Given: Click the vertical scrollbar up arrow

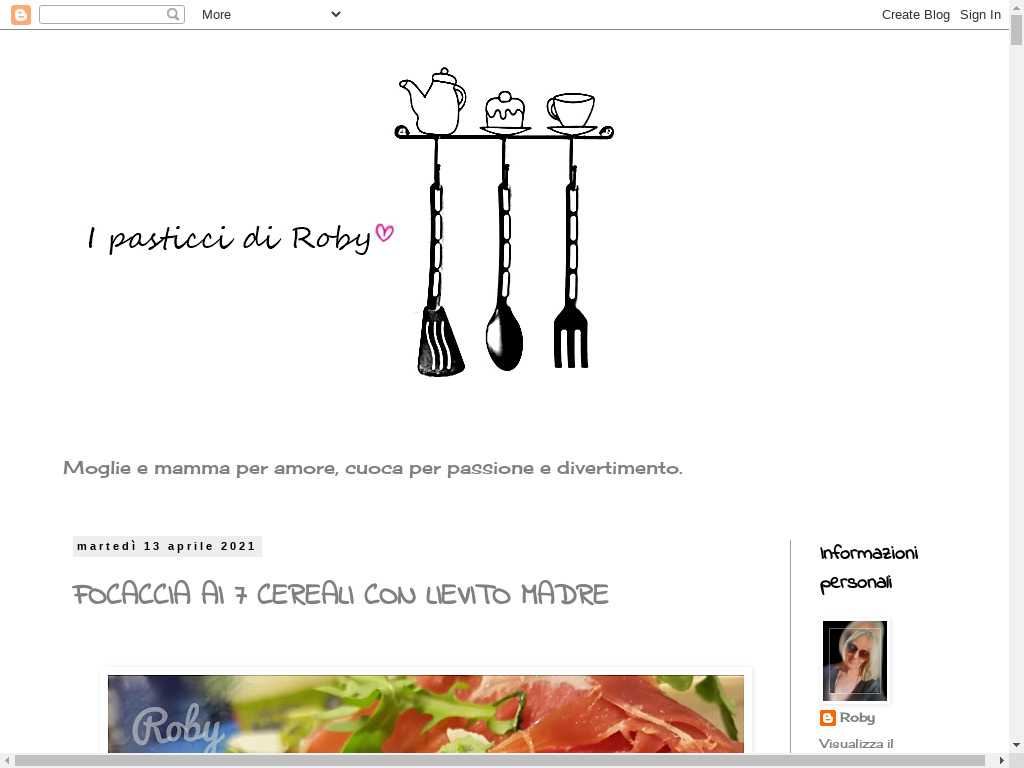Looking at the screenshot, I should tap(1016, 8).
